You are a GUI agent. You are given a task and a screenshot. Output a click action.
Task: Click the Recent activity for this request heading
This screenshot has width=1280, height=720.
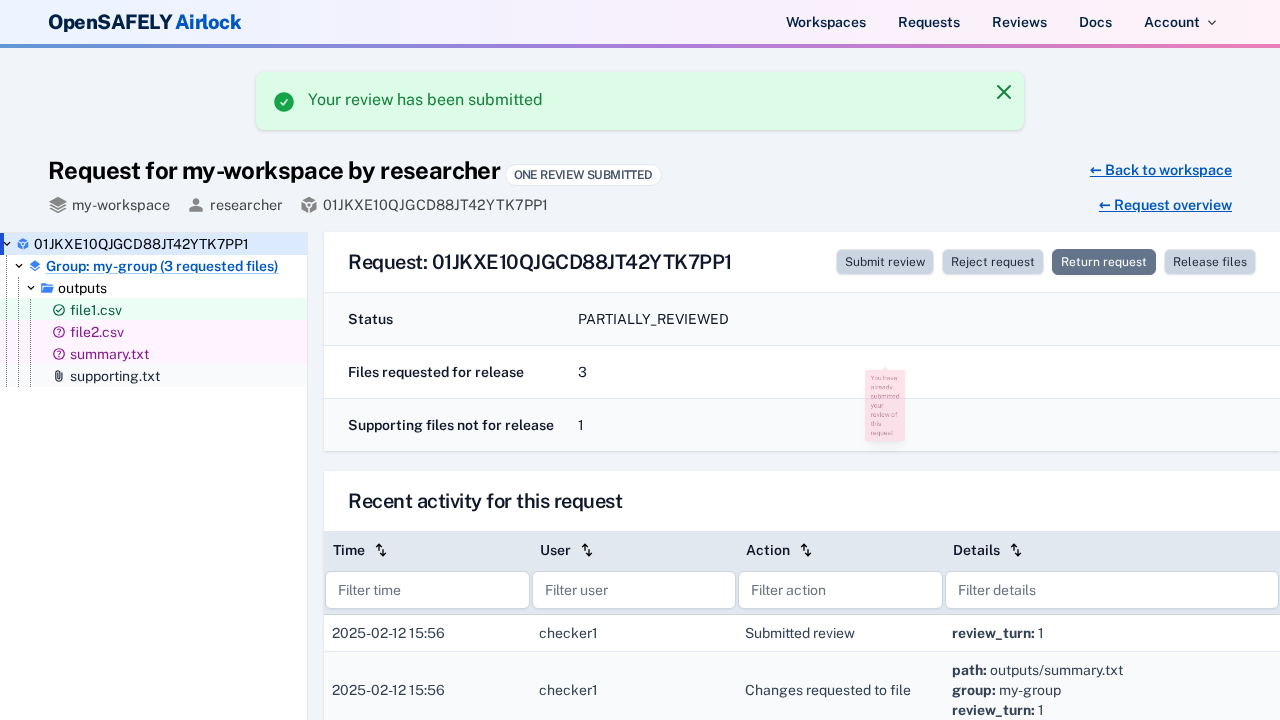(x=485, y=501)
